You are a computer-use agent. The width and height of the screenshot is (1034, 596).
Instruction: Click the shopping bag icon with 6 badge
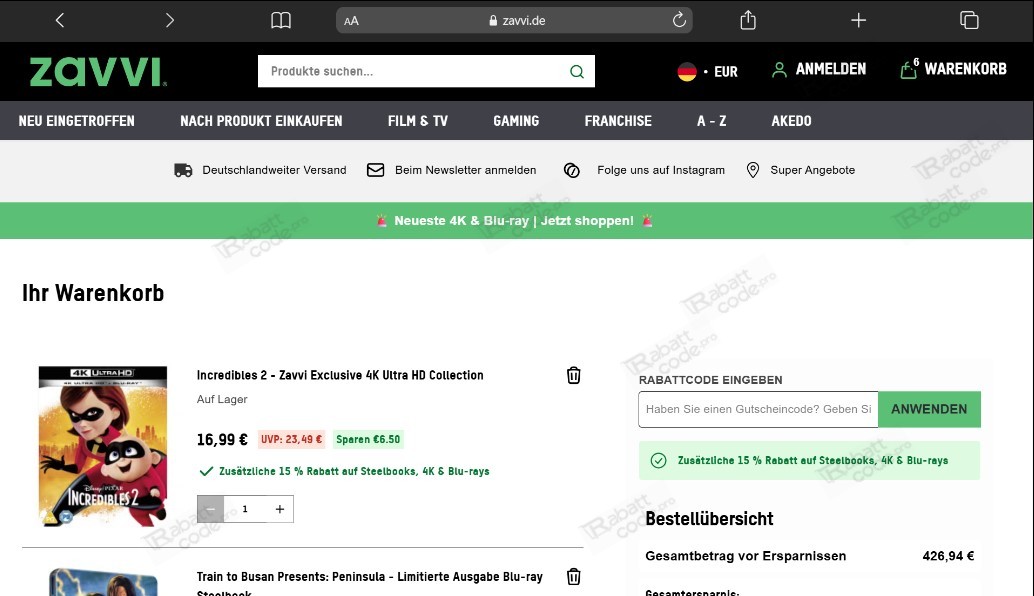[x=909, y=69]
